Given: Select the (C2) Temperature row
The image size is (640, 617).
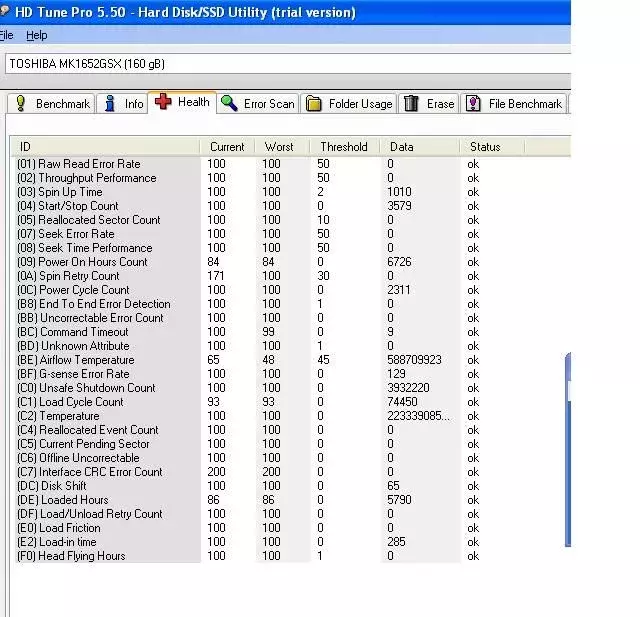Looking at the screenshot, I should 249,416.
